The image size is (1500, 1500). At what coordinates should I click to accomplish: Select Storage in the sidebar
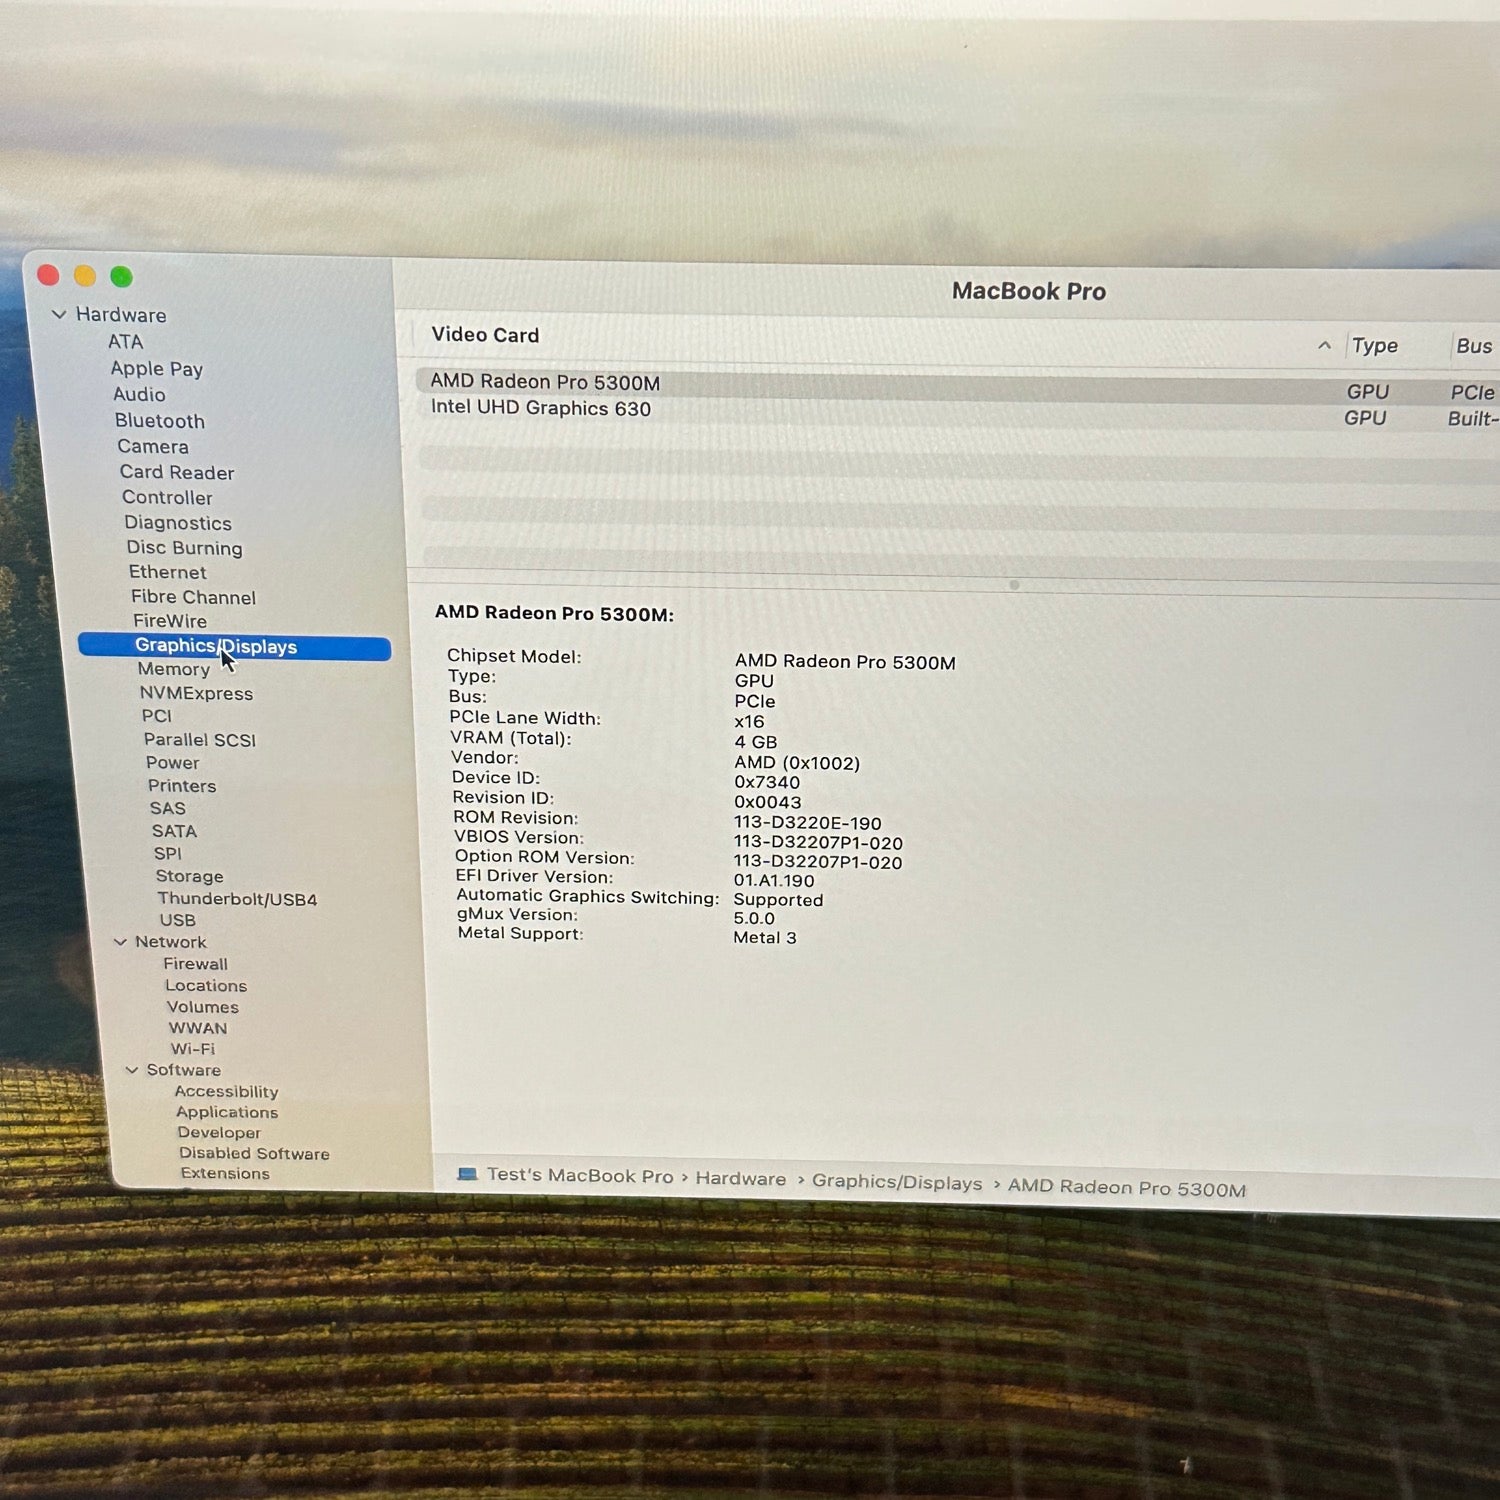[x=189, y=876]
